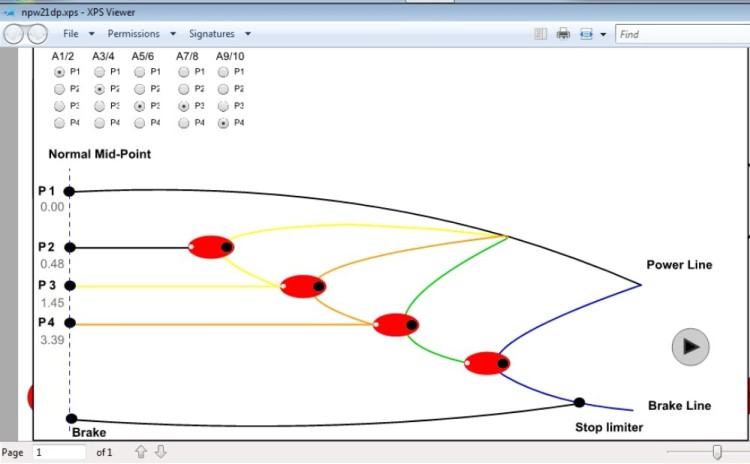750x464 pixels.
Task: Click the page number input field
Action: (60, 453)
